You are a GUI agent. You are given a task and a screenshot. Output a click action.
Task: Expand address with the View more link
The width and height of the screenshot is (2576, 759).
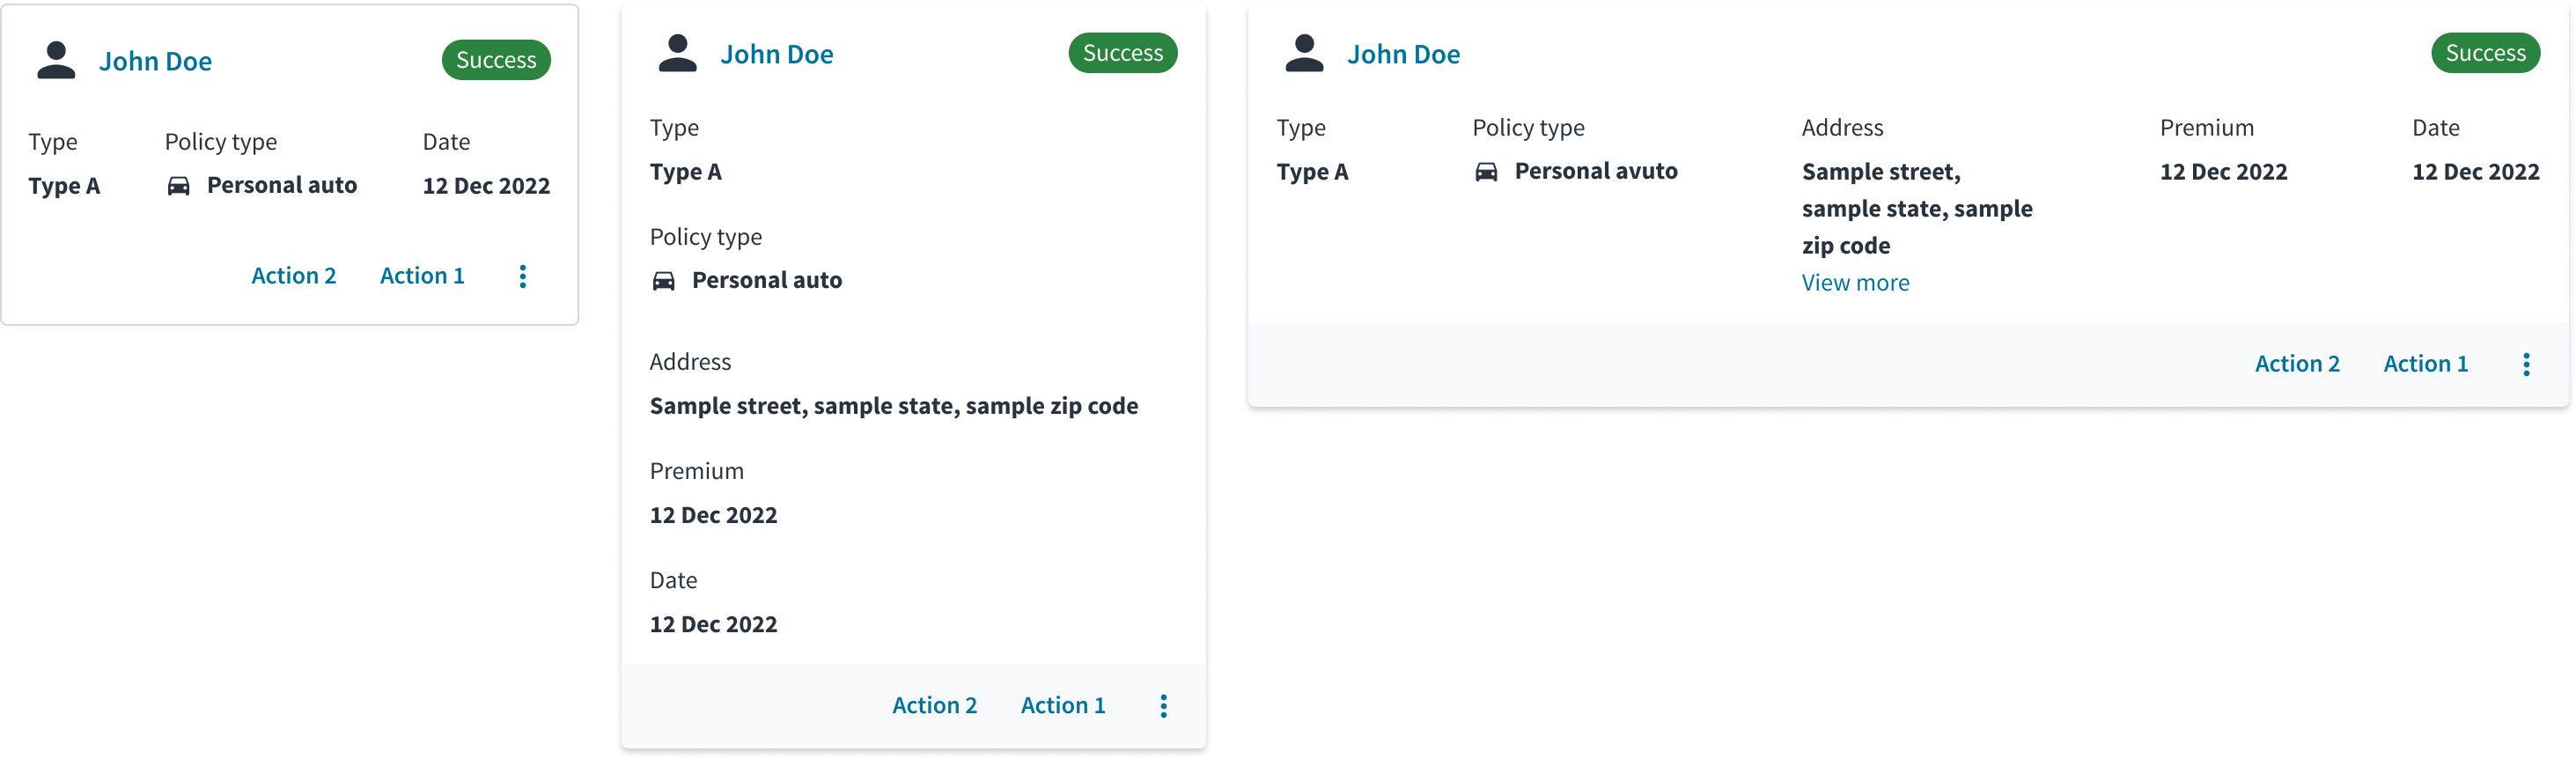(1855, 283)
